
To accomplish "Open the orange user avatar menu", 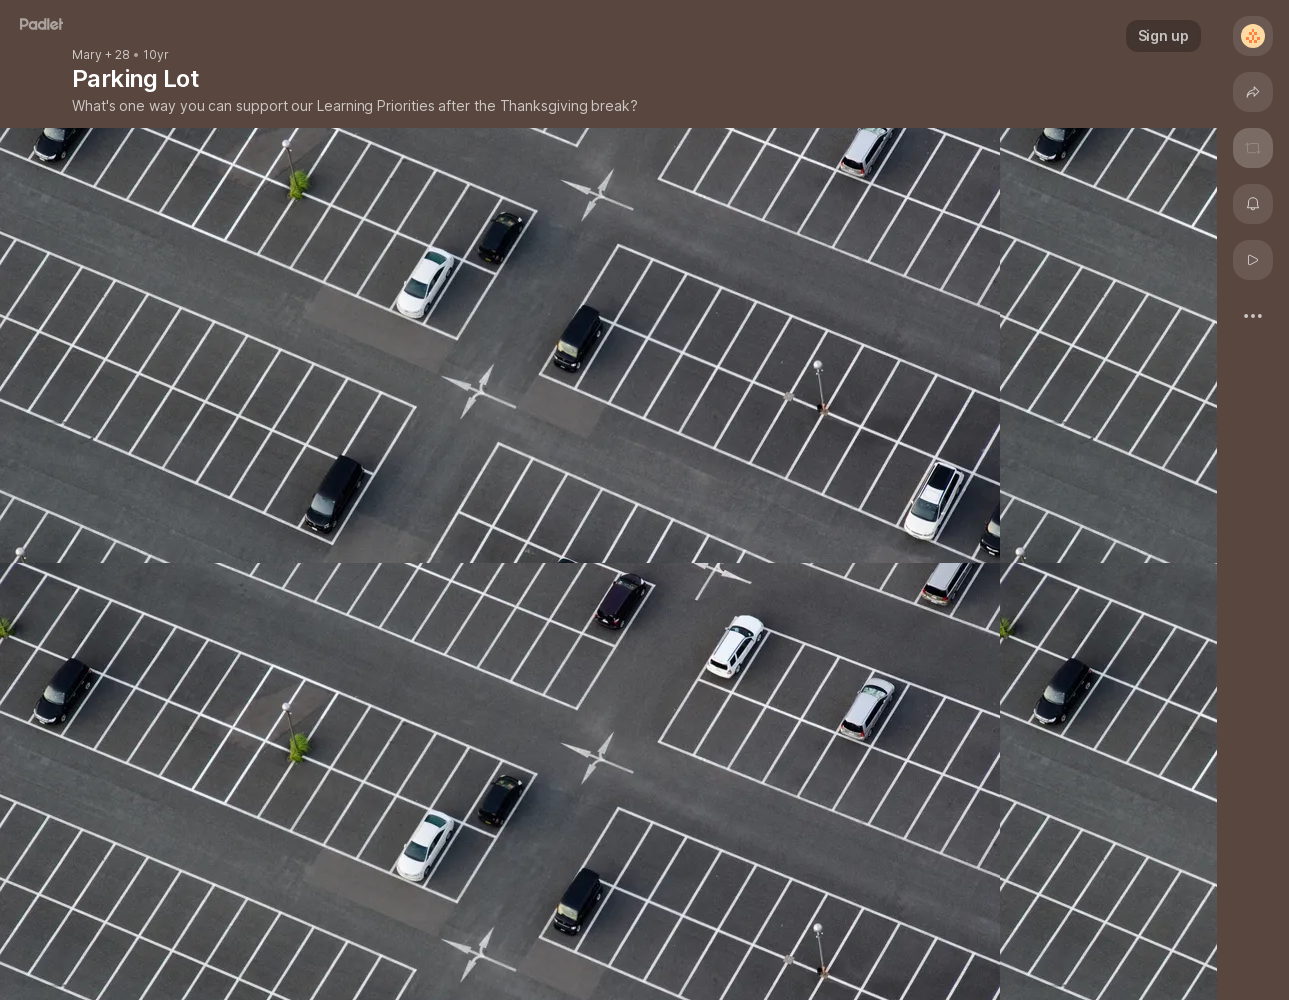I will click(1253, 36).
